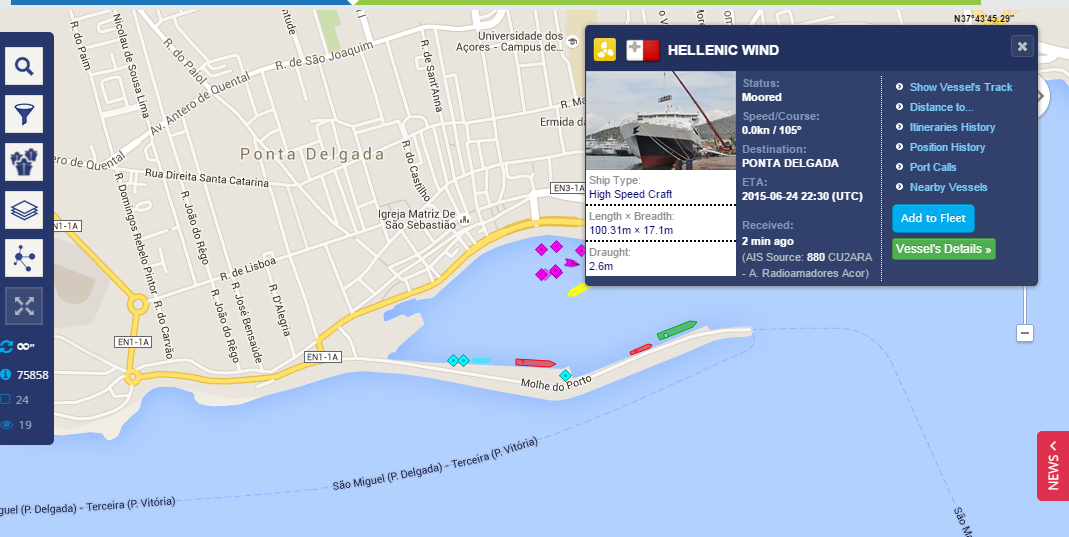1069x537 pixels.
Task: Toggle the checkbox next to 24
Action: [x=5, y=399]
